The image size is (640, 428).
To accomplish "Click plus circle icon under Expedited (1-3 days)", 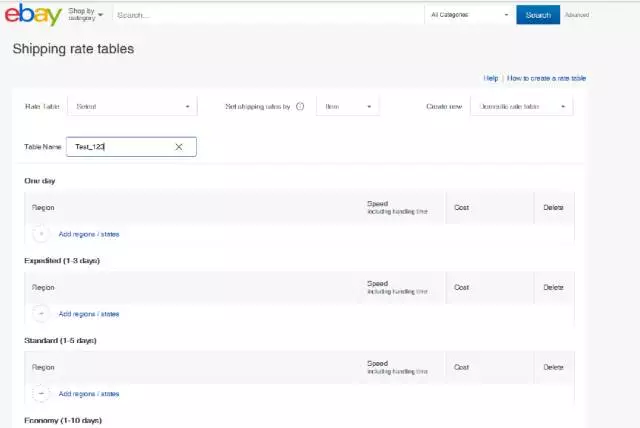I will (x=41, y=314).
